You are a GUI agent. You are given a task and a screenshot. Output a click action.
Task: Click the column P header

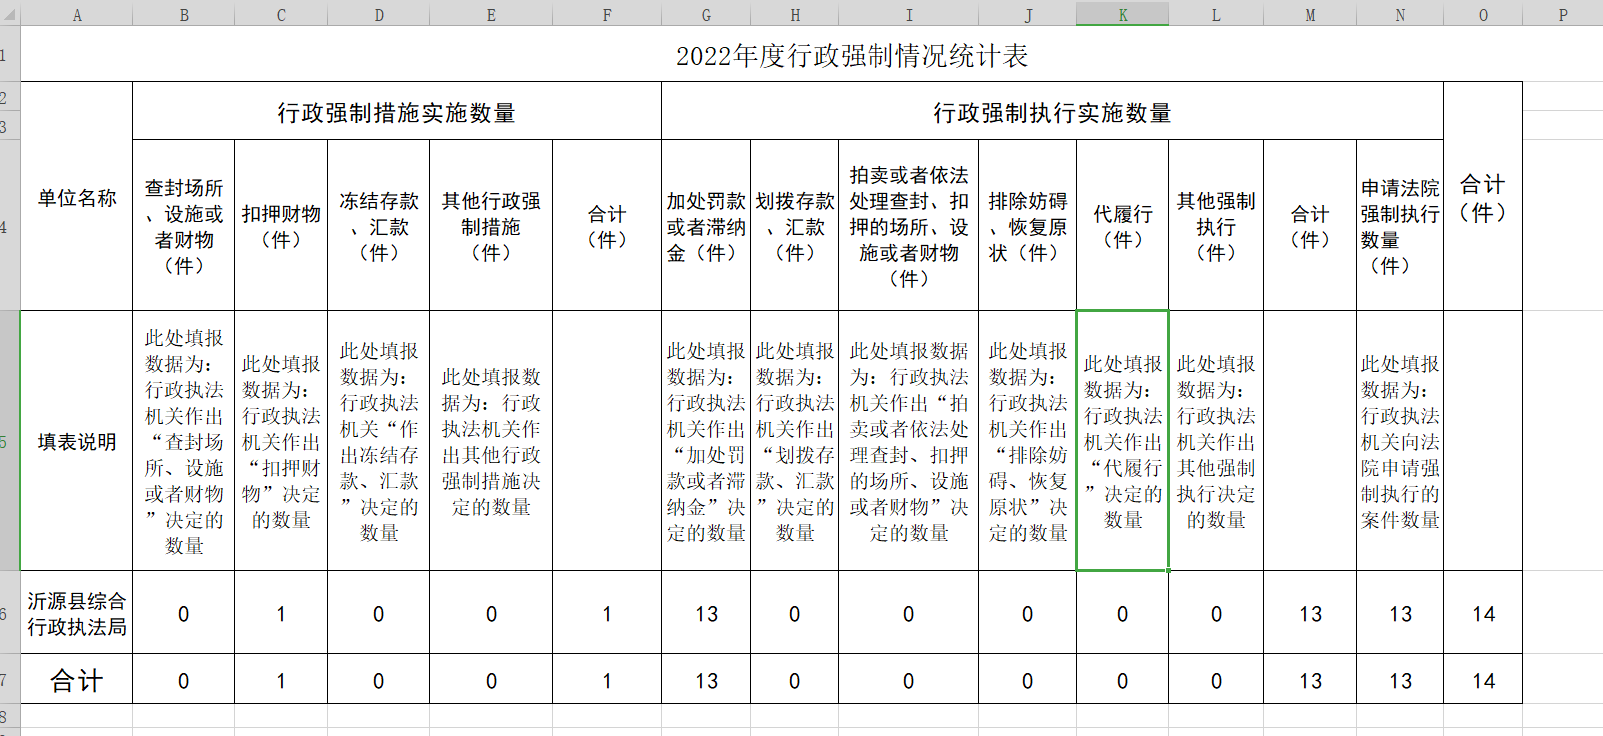coord(1562,14)
